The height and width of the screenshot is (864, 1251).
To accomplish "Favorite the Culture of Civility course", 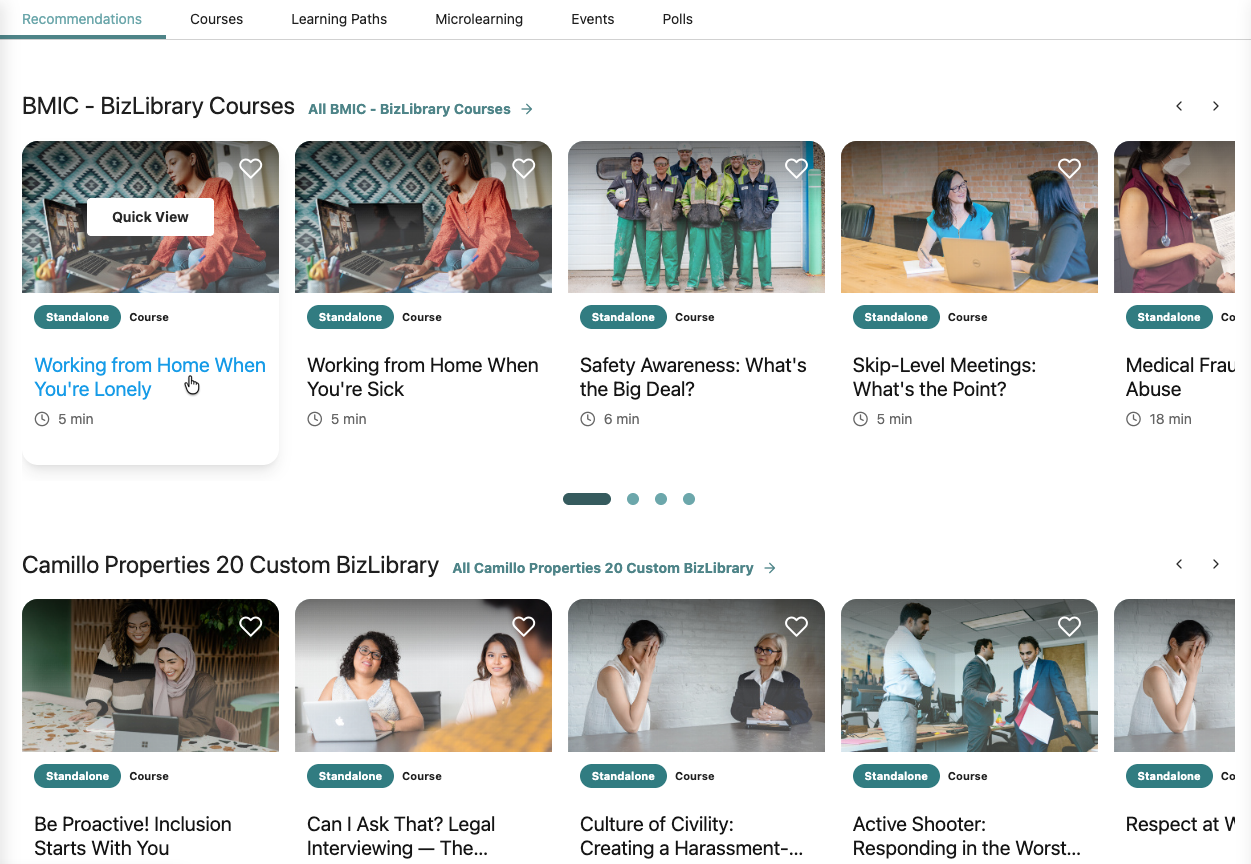I will click(796, 627).
